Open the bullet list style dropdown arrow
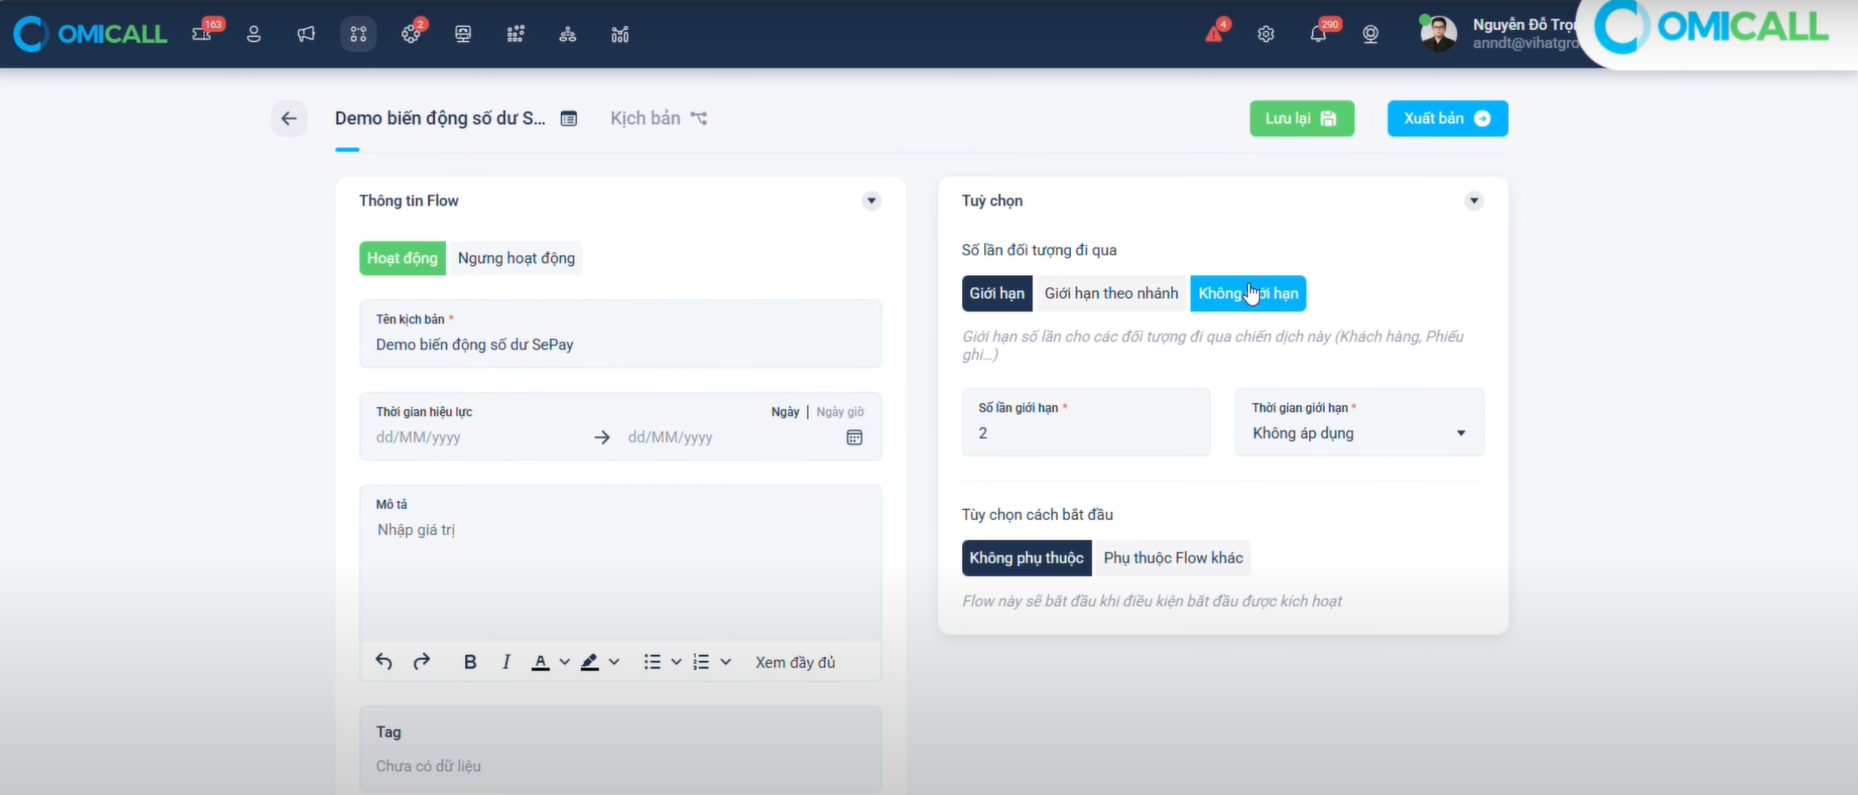Image resolution: width=1858 pixels, height=795 pixels. (676, 662)
